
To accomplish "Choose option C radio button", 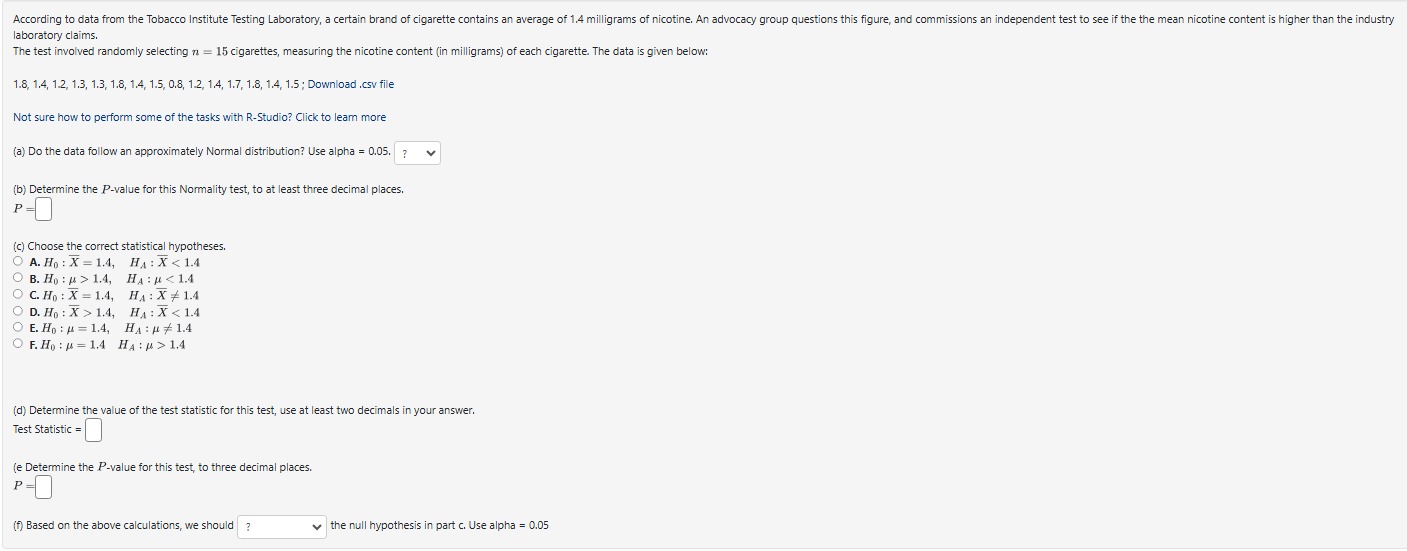I will point(19,295).
